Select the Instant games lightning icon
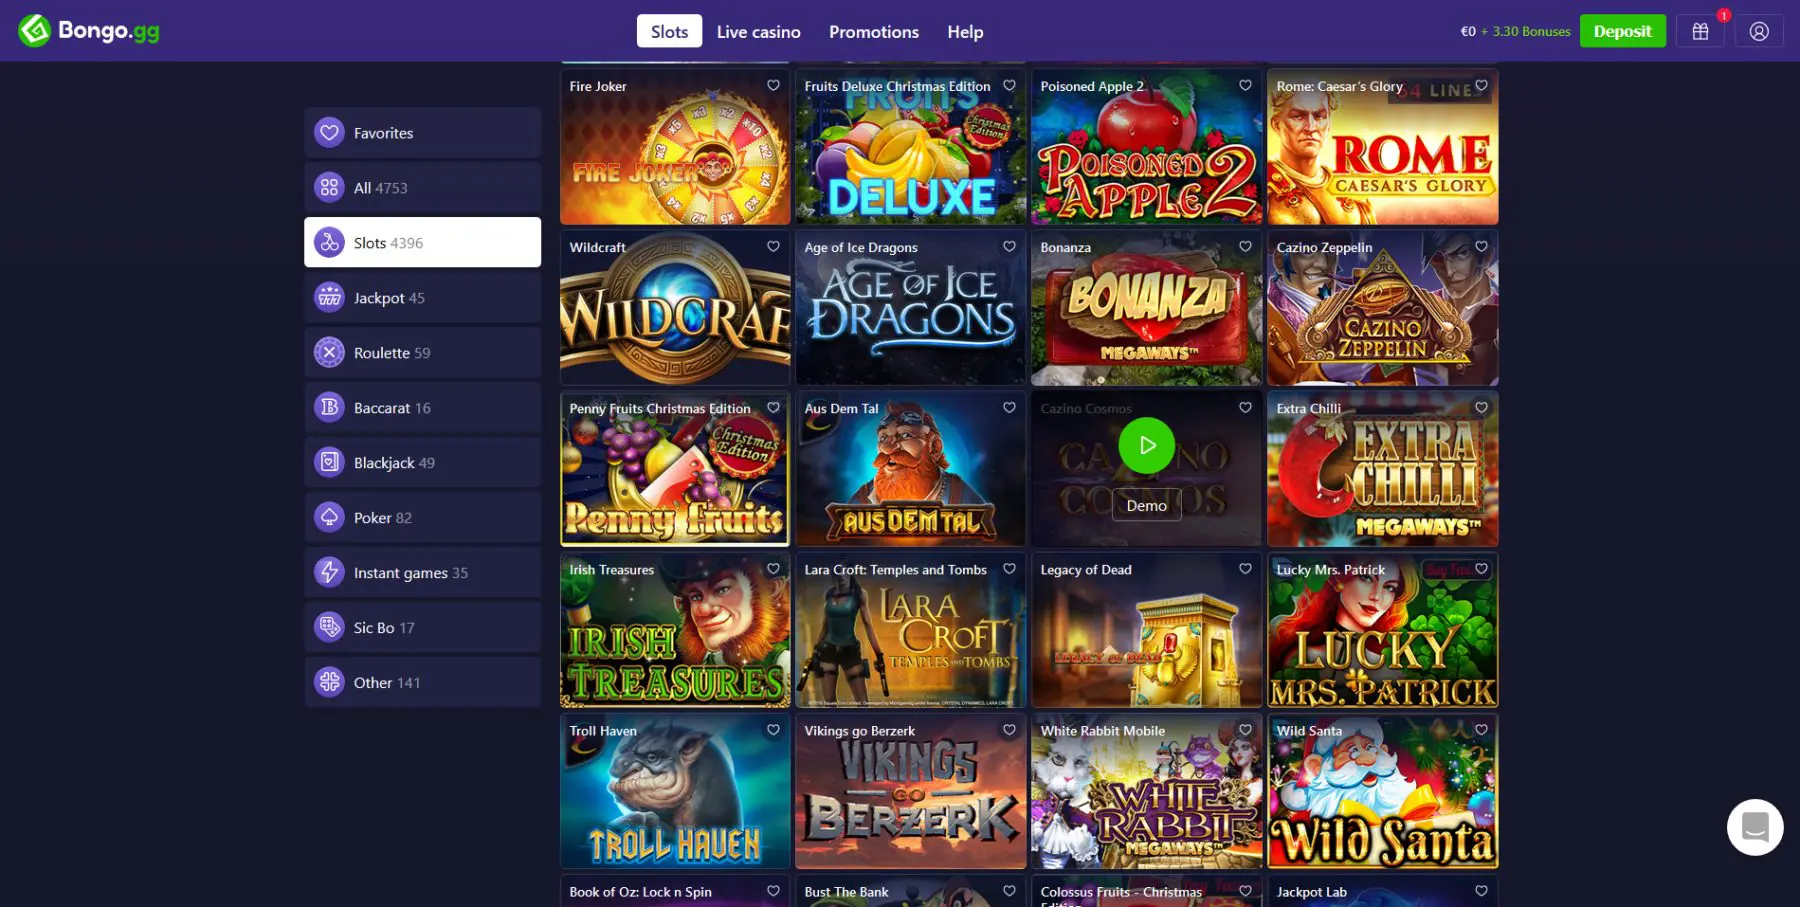The image size is (1800, 907). coord(328,572)
